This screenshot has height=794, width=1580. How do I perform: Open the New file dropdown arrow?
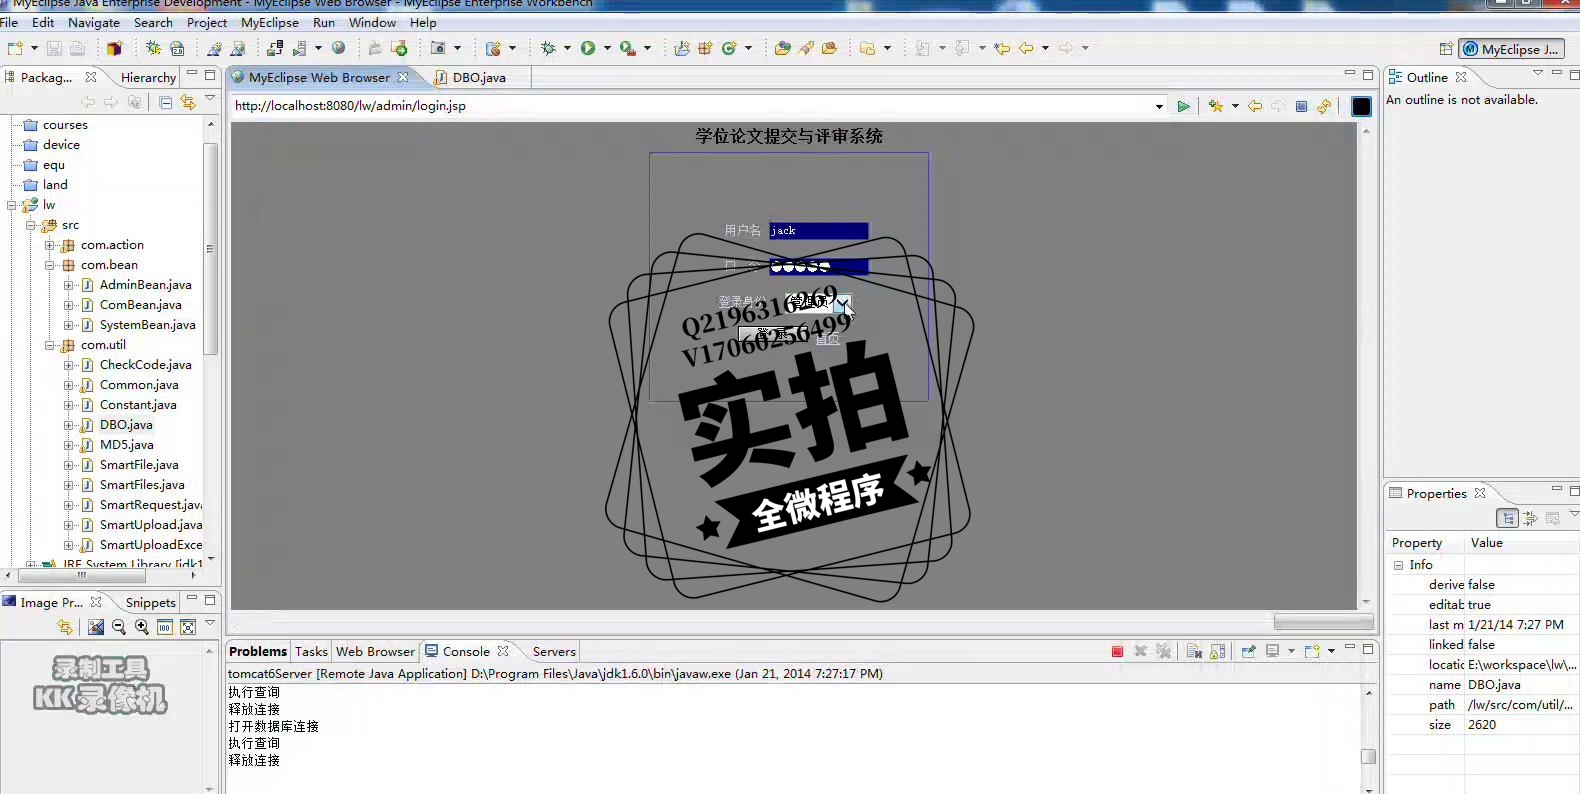pos(34,48)
